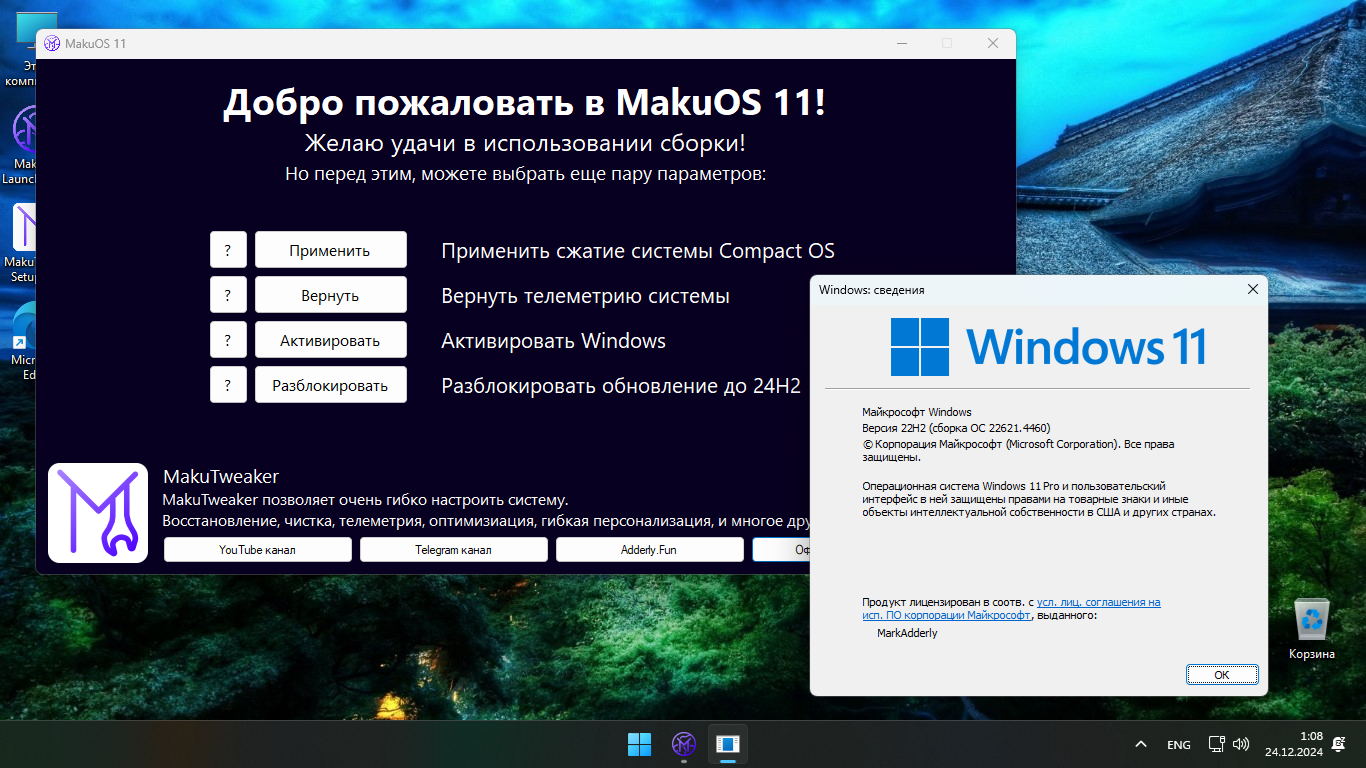Click 'Активировать Windows' label text
The image size is (1366, 768).
coord(553,341)
